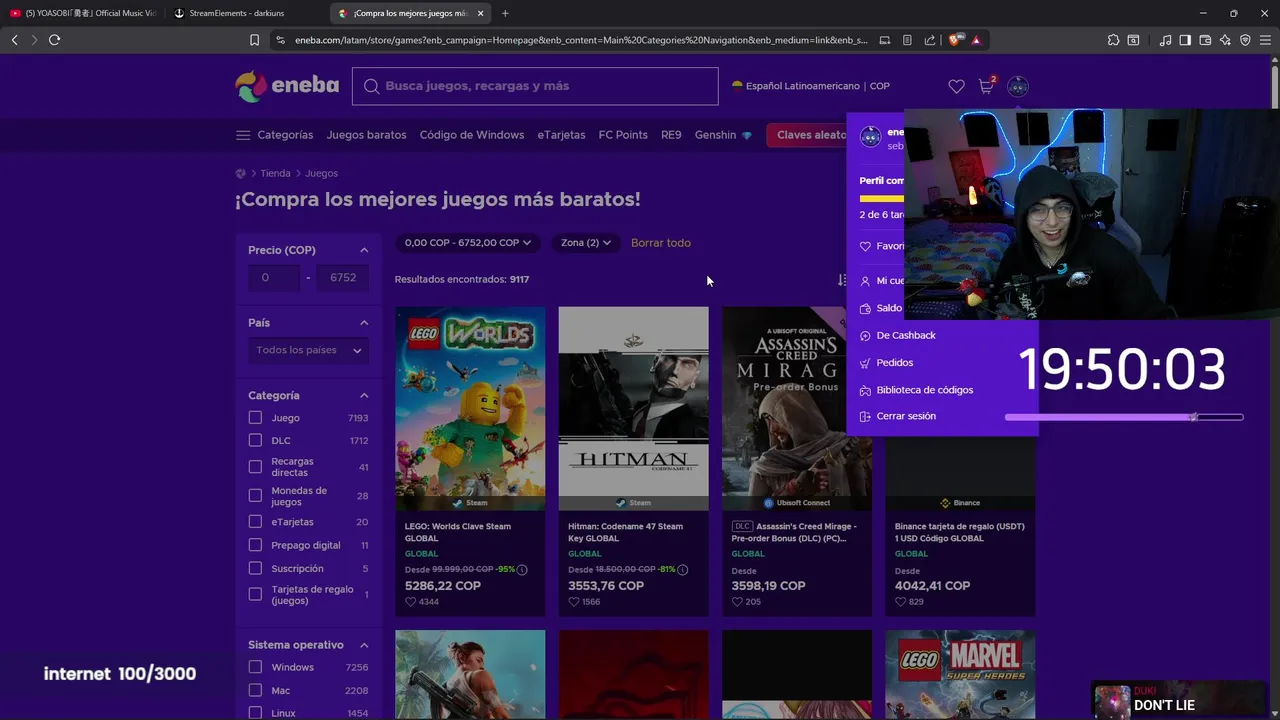Collapse the Precio (COP) filter section
1280x720 pixels.
click(x=364, y=250)
